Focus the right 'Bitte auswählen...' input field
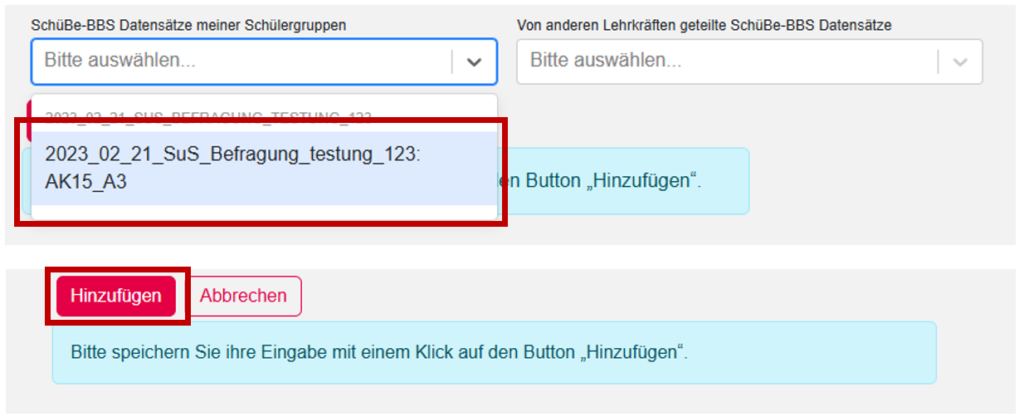Viewport: 1024px width, 417px height. (725, 61)
